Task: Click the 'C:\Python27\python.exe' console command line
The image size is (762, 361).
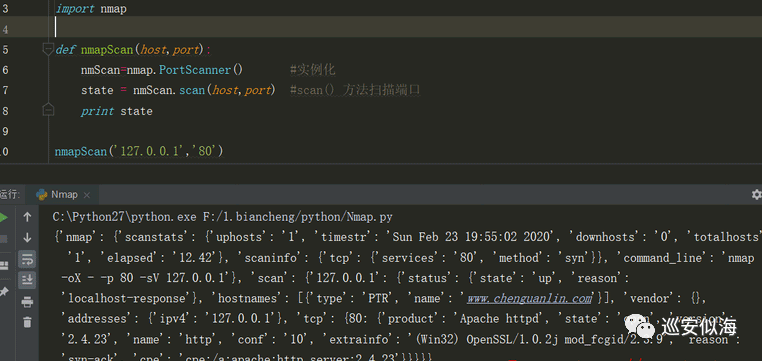Action: click(x=223, y=217)
